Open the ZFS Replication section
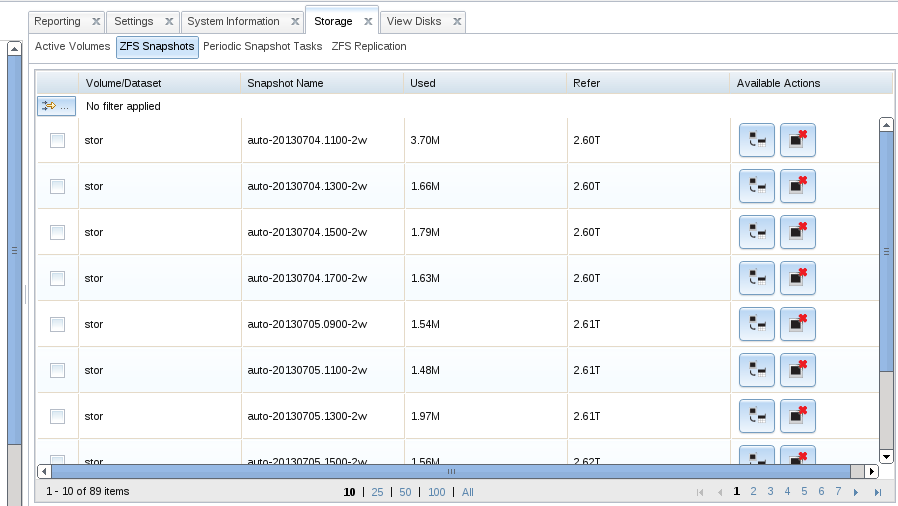 pyautogui.click(x=368, y=47)
